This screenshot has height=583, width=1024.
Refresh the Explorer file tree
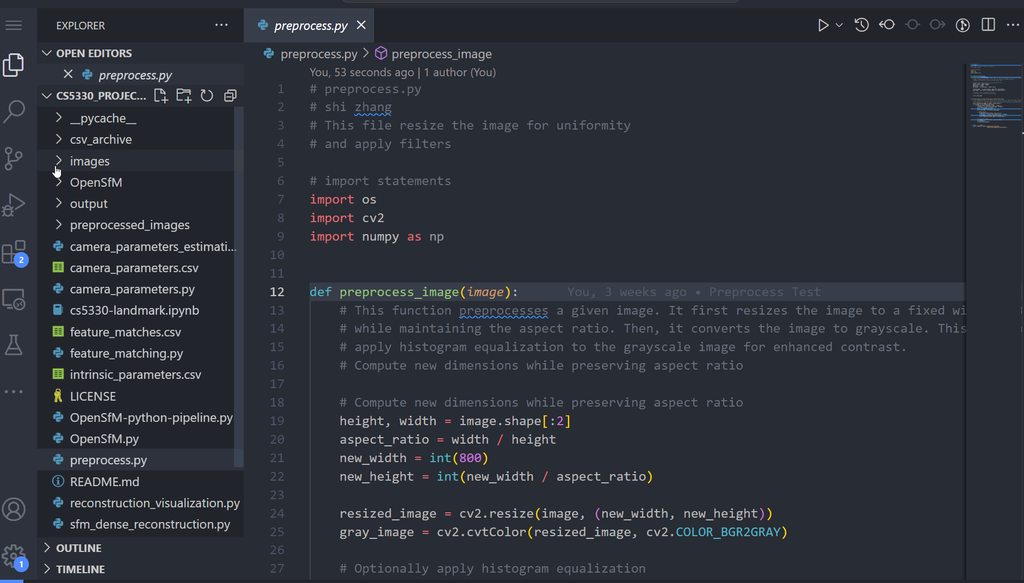(207, 96)
